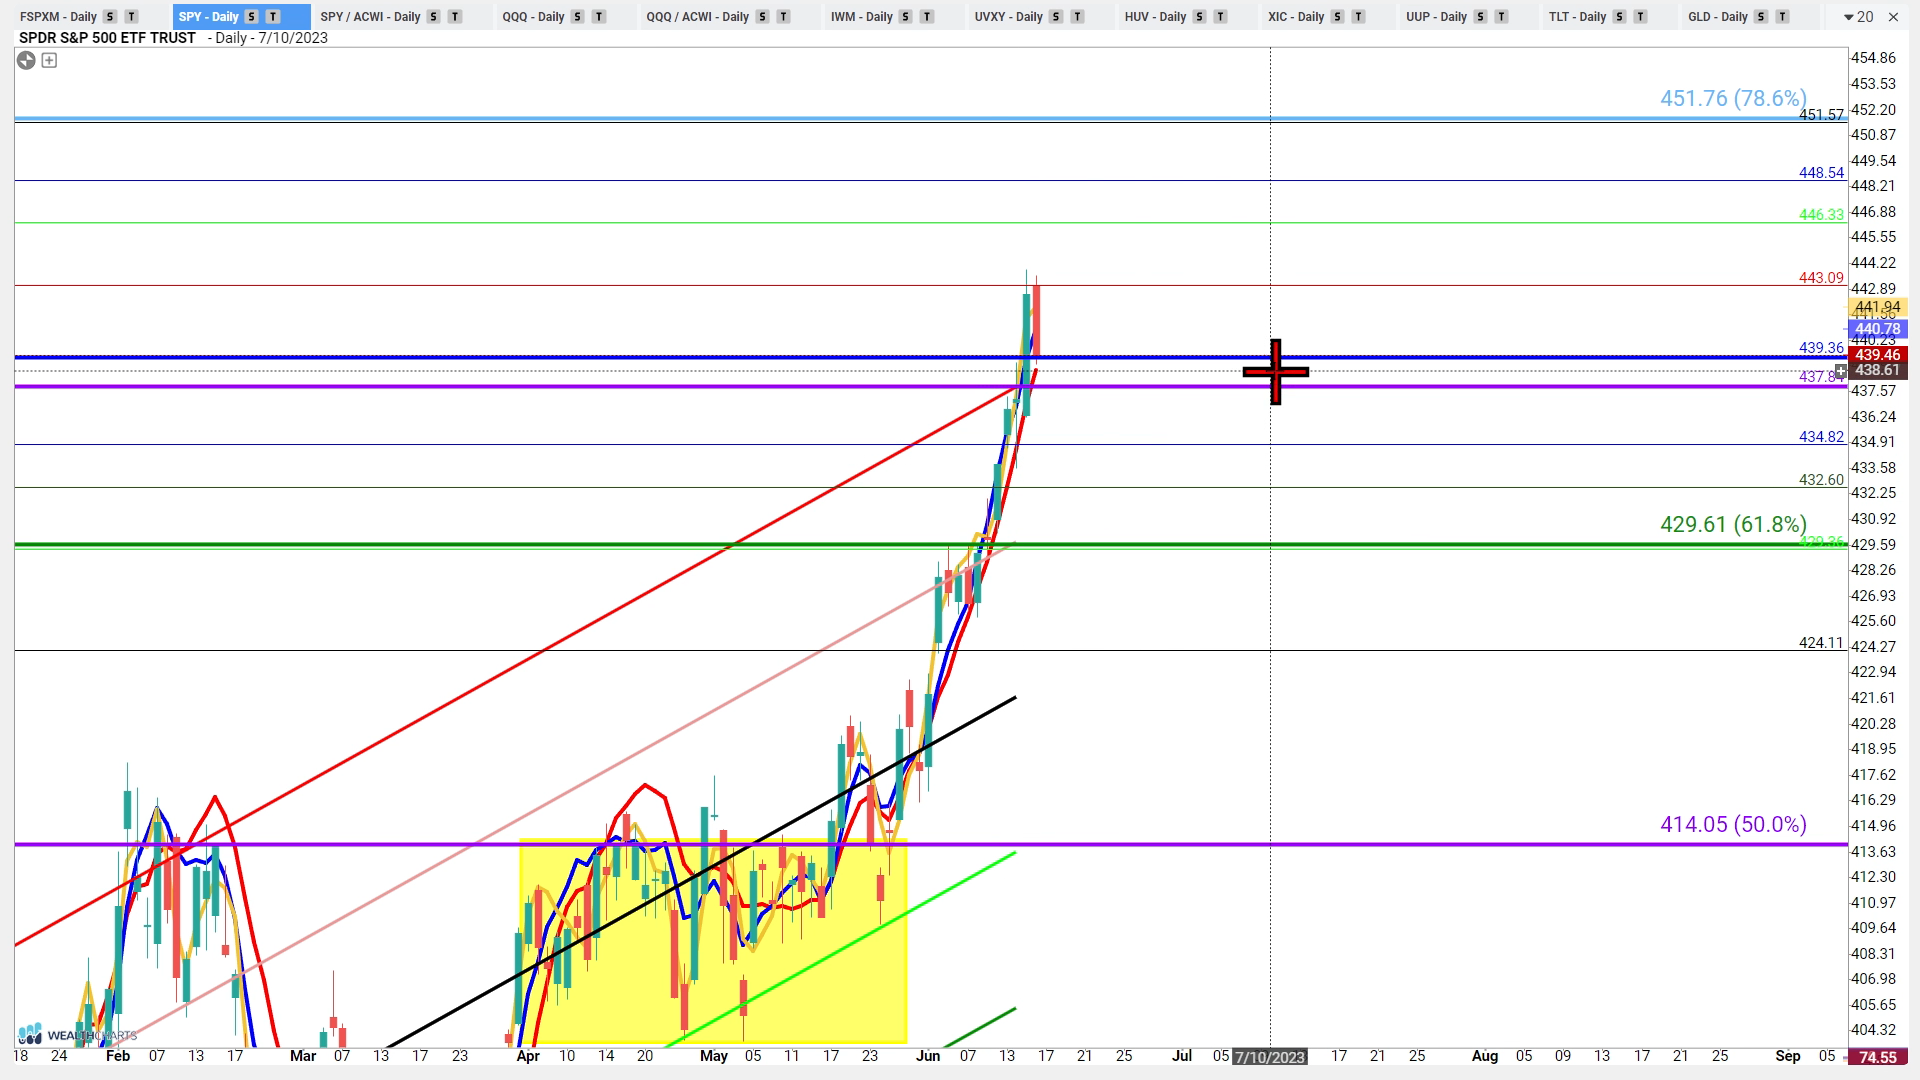
Task: Click the SPDR S&P 500 ETF TRUST title
Action: click(x=107, y=38)
